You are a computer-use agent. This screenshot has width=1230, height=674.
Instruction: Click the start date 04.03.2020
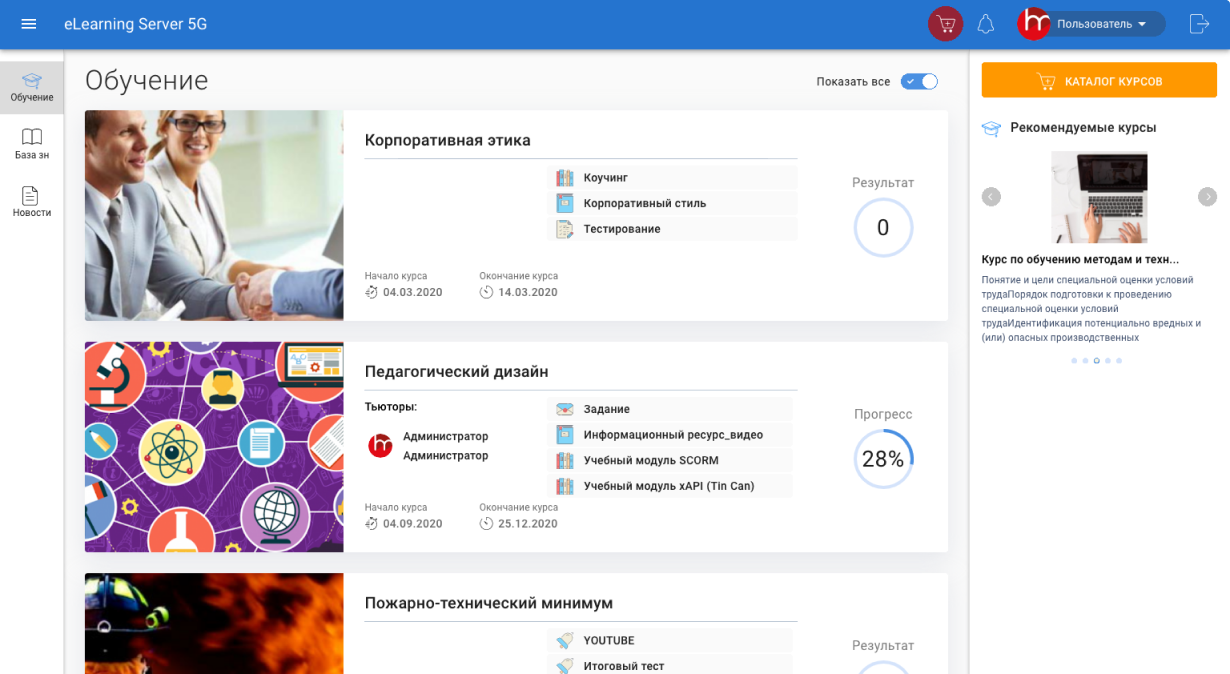(x=412, y=292)
